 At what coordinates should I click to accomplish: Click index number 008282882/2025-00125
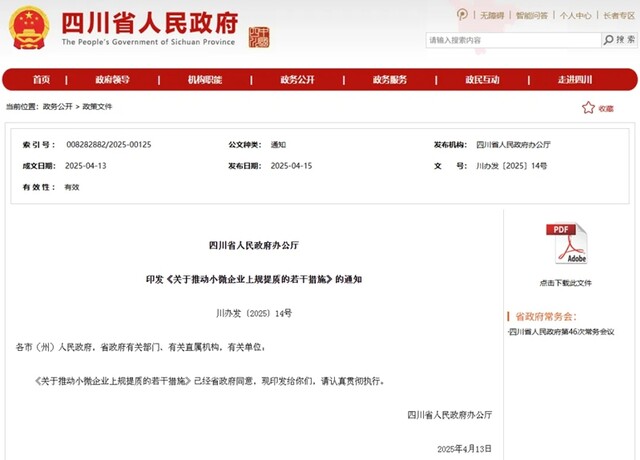[x=109, y=144]
